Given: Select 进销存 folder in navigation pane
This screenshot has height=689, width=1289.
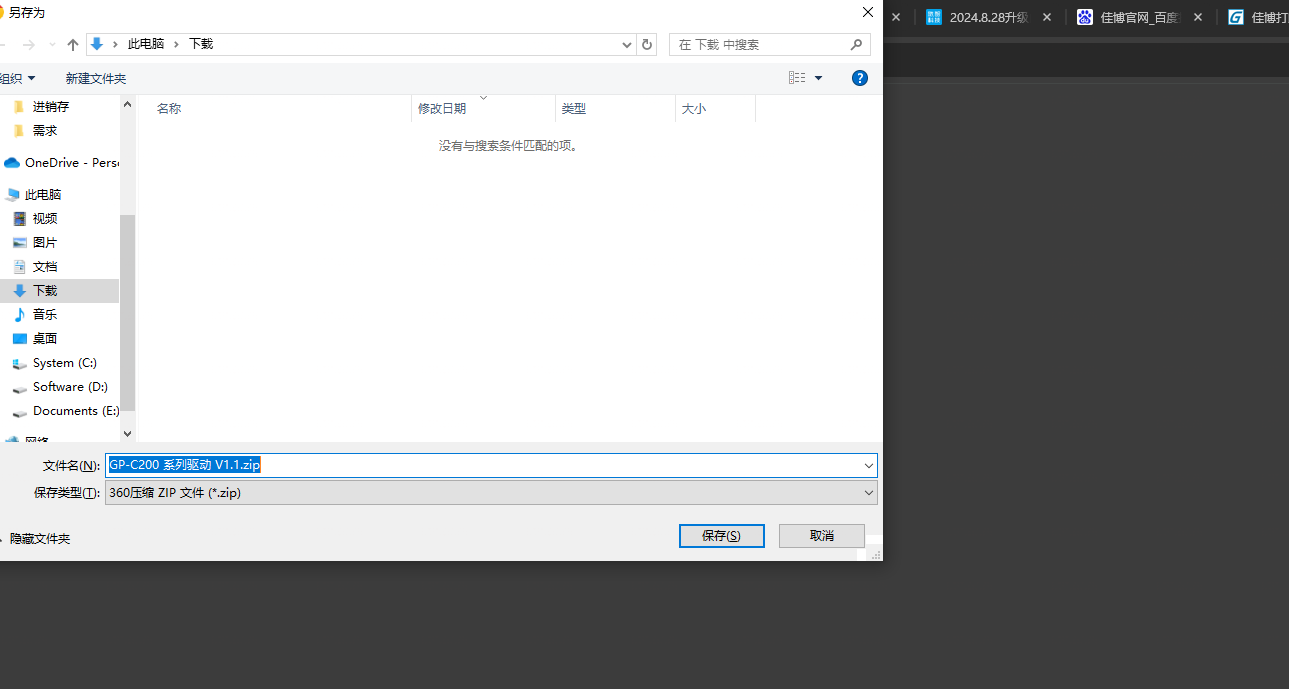Looking at the screenshot, I should (51, 106).
